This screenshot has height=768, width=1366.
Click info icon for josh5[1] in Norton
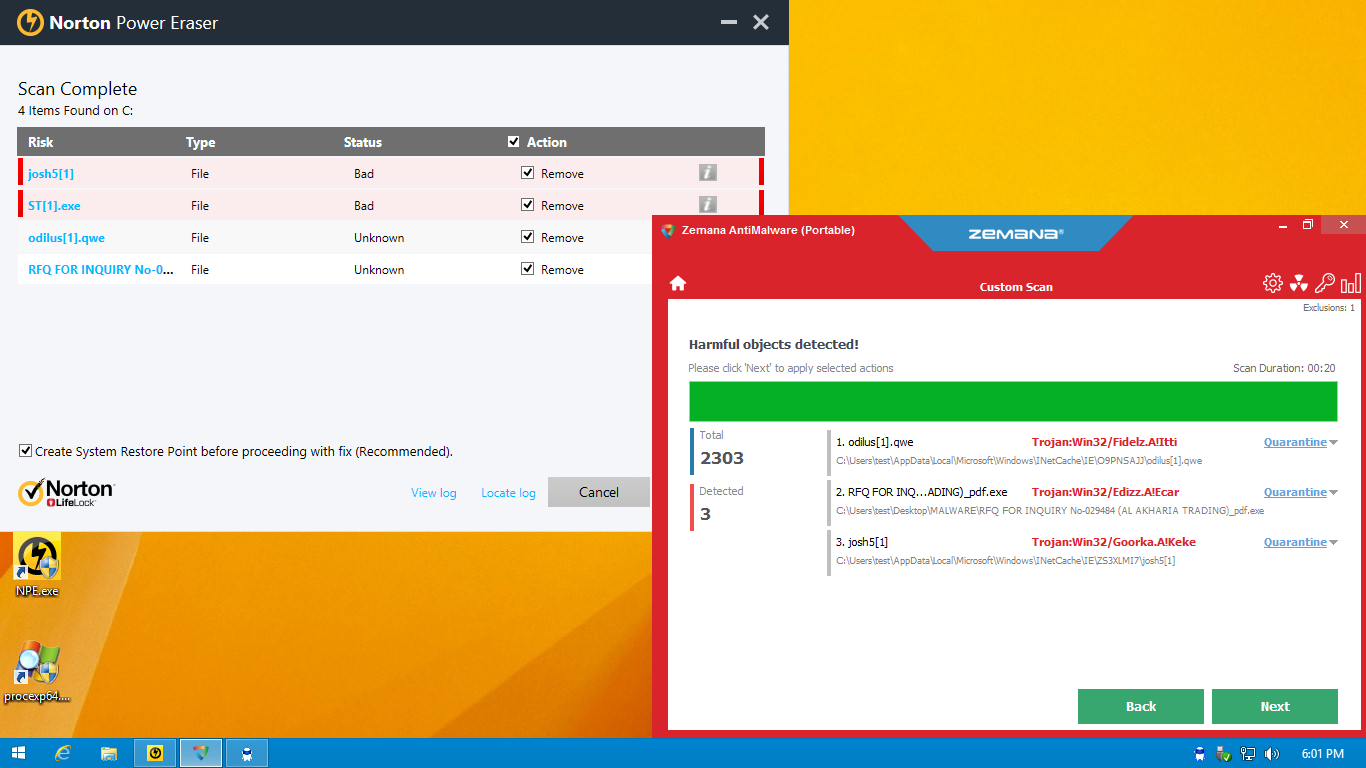point(708,173)
